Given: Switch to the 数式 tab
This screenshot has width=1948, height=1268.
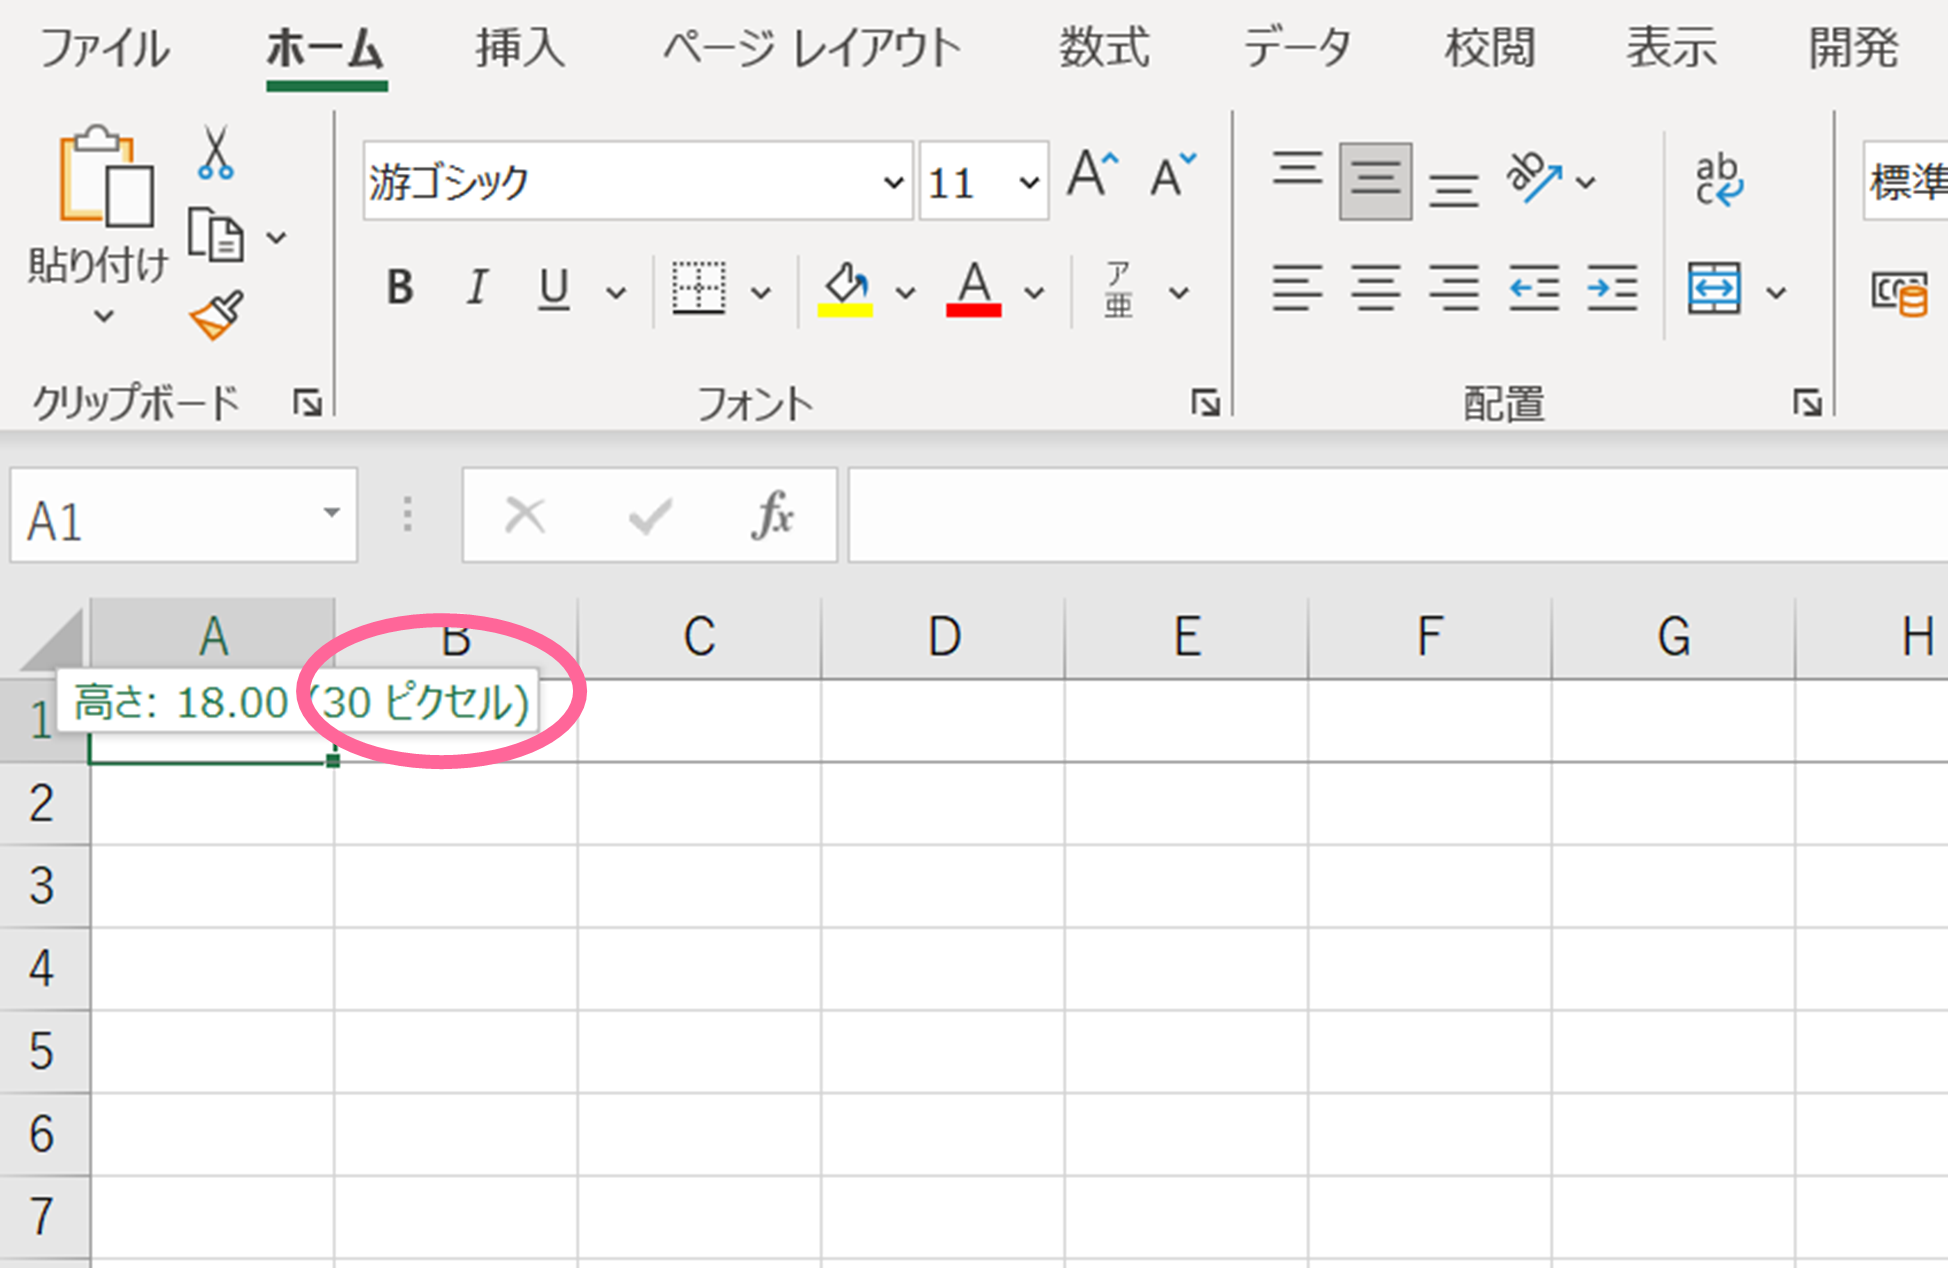Looking at the screenshot, I should point(1104,48).
